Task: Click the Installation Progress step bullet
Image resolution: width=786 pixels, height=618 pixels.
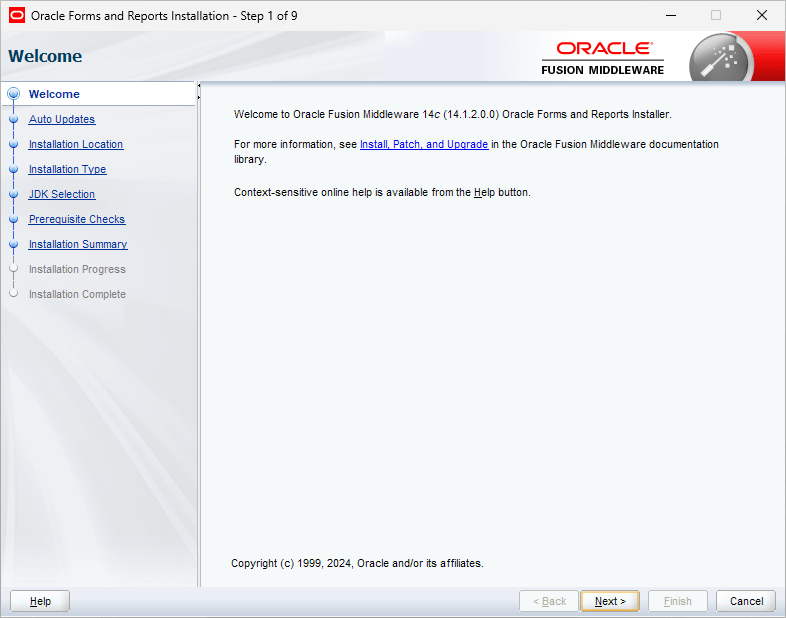Action: click(14, 268)
